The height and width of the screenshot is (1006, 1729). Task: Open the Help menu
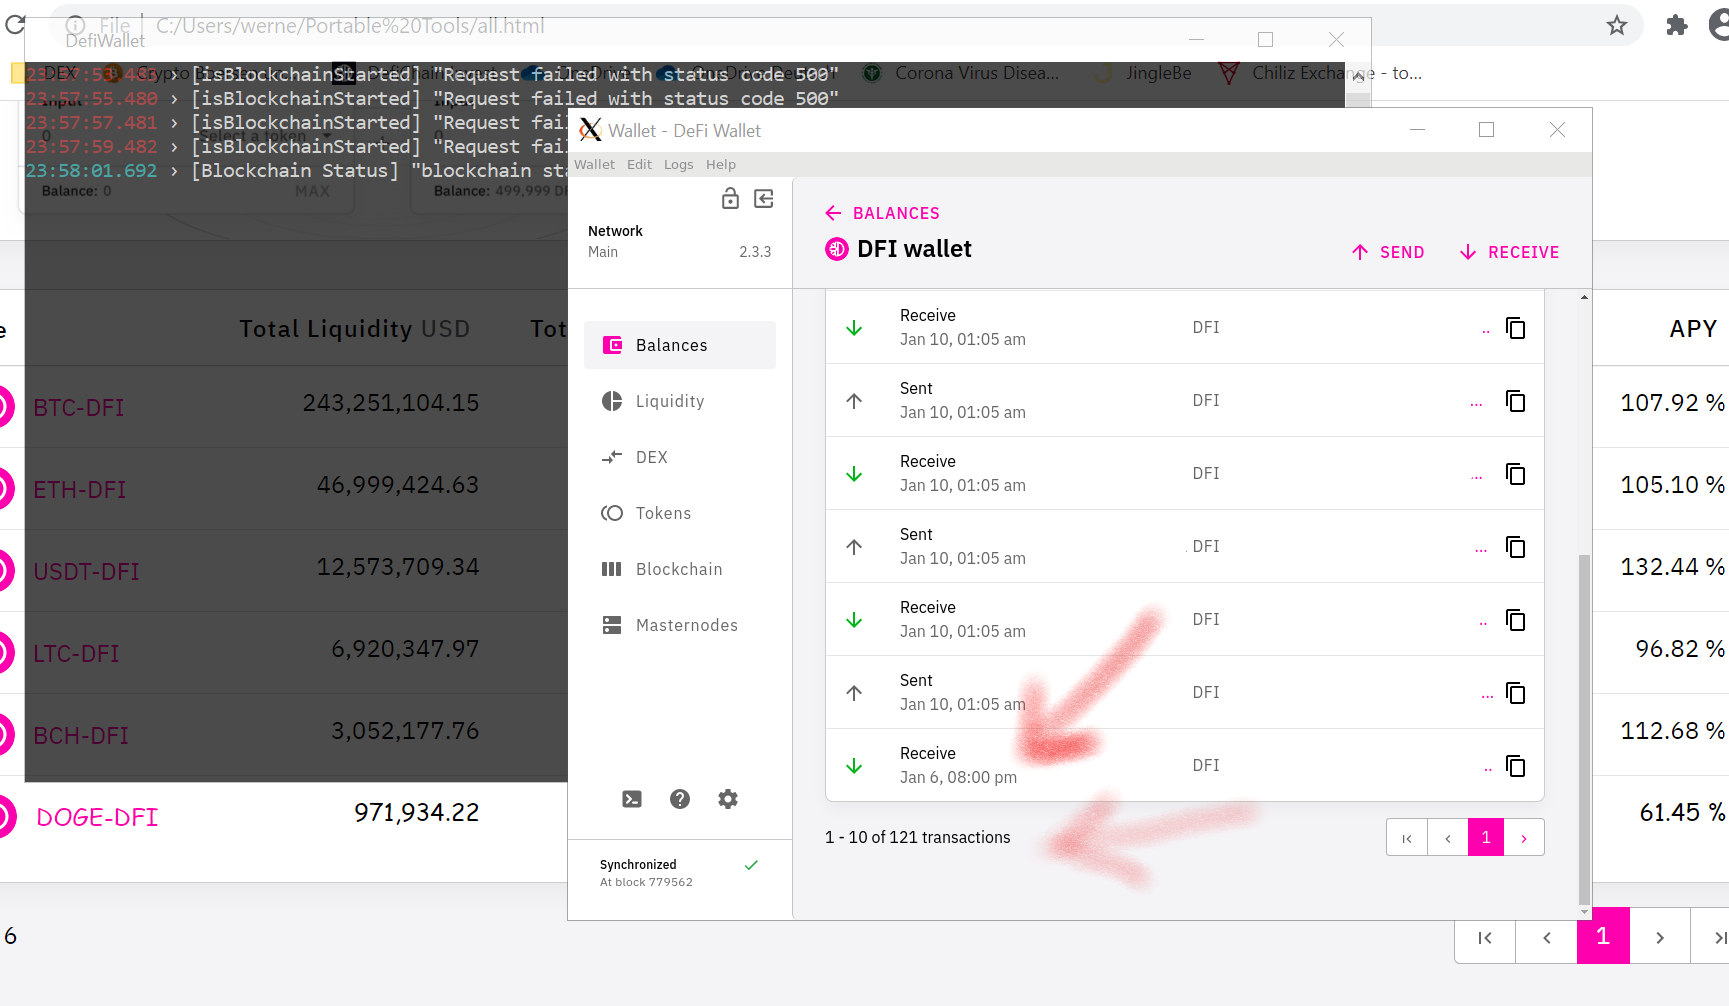720,165
